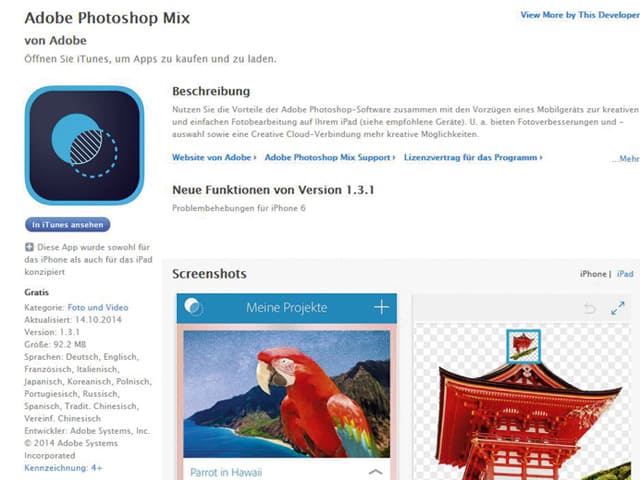Open Lizenzvertrag für das Programm link
The width and height of the screenshot is (640, 480).
(x=473, y=158)
